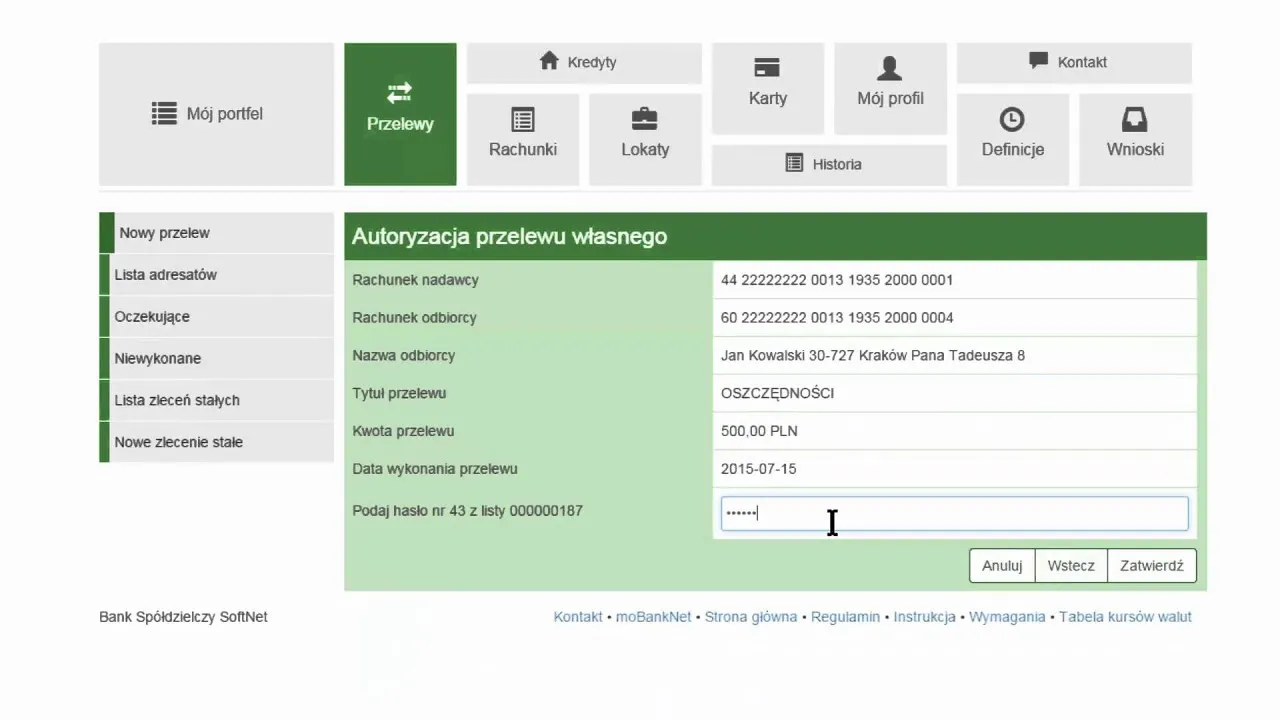Select the Przelewy transfer arrows icon
This screenshot has width=1280, height=720.
tap(400, 93)
